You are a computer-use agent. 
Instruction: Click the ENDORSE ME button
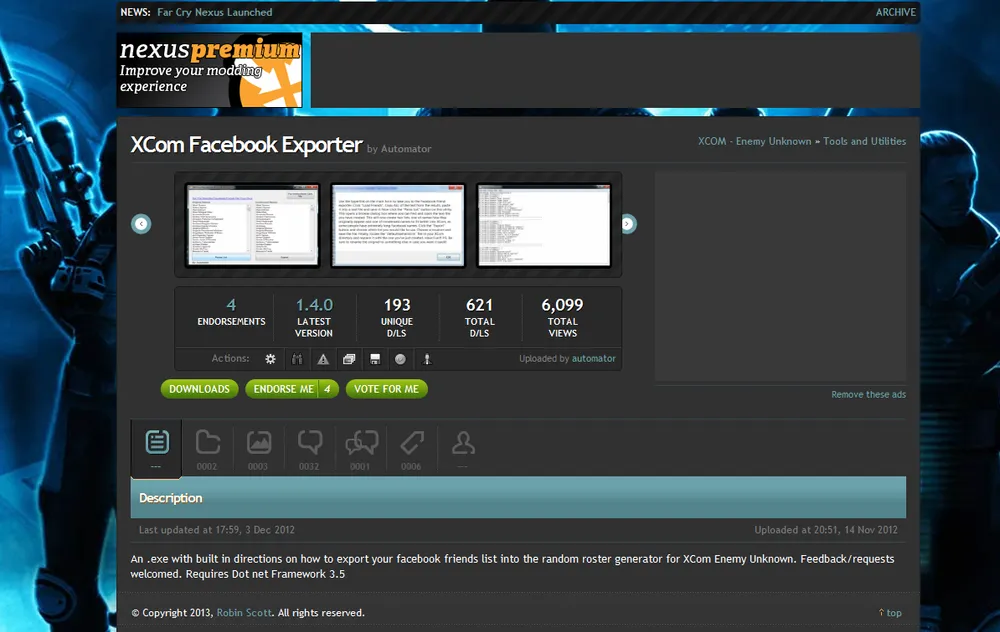click(292, 389)
